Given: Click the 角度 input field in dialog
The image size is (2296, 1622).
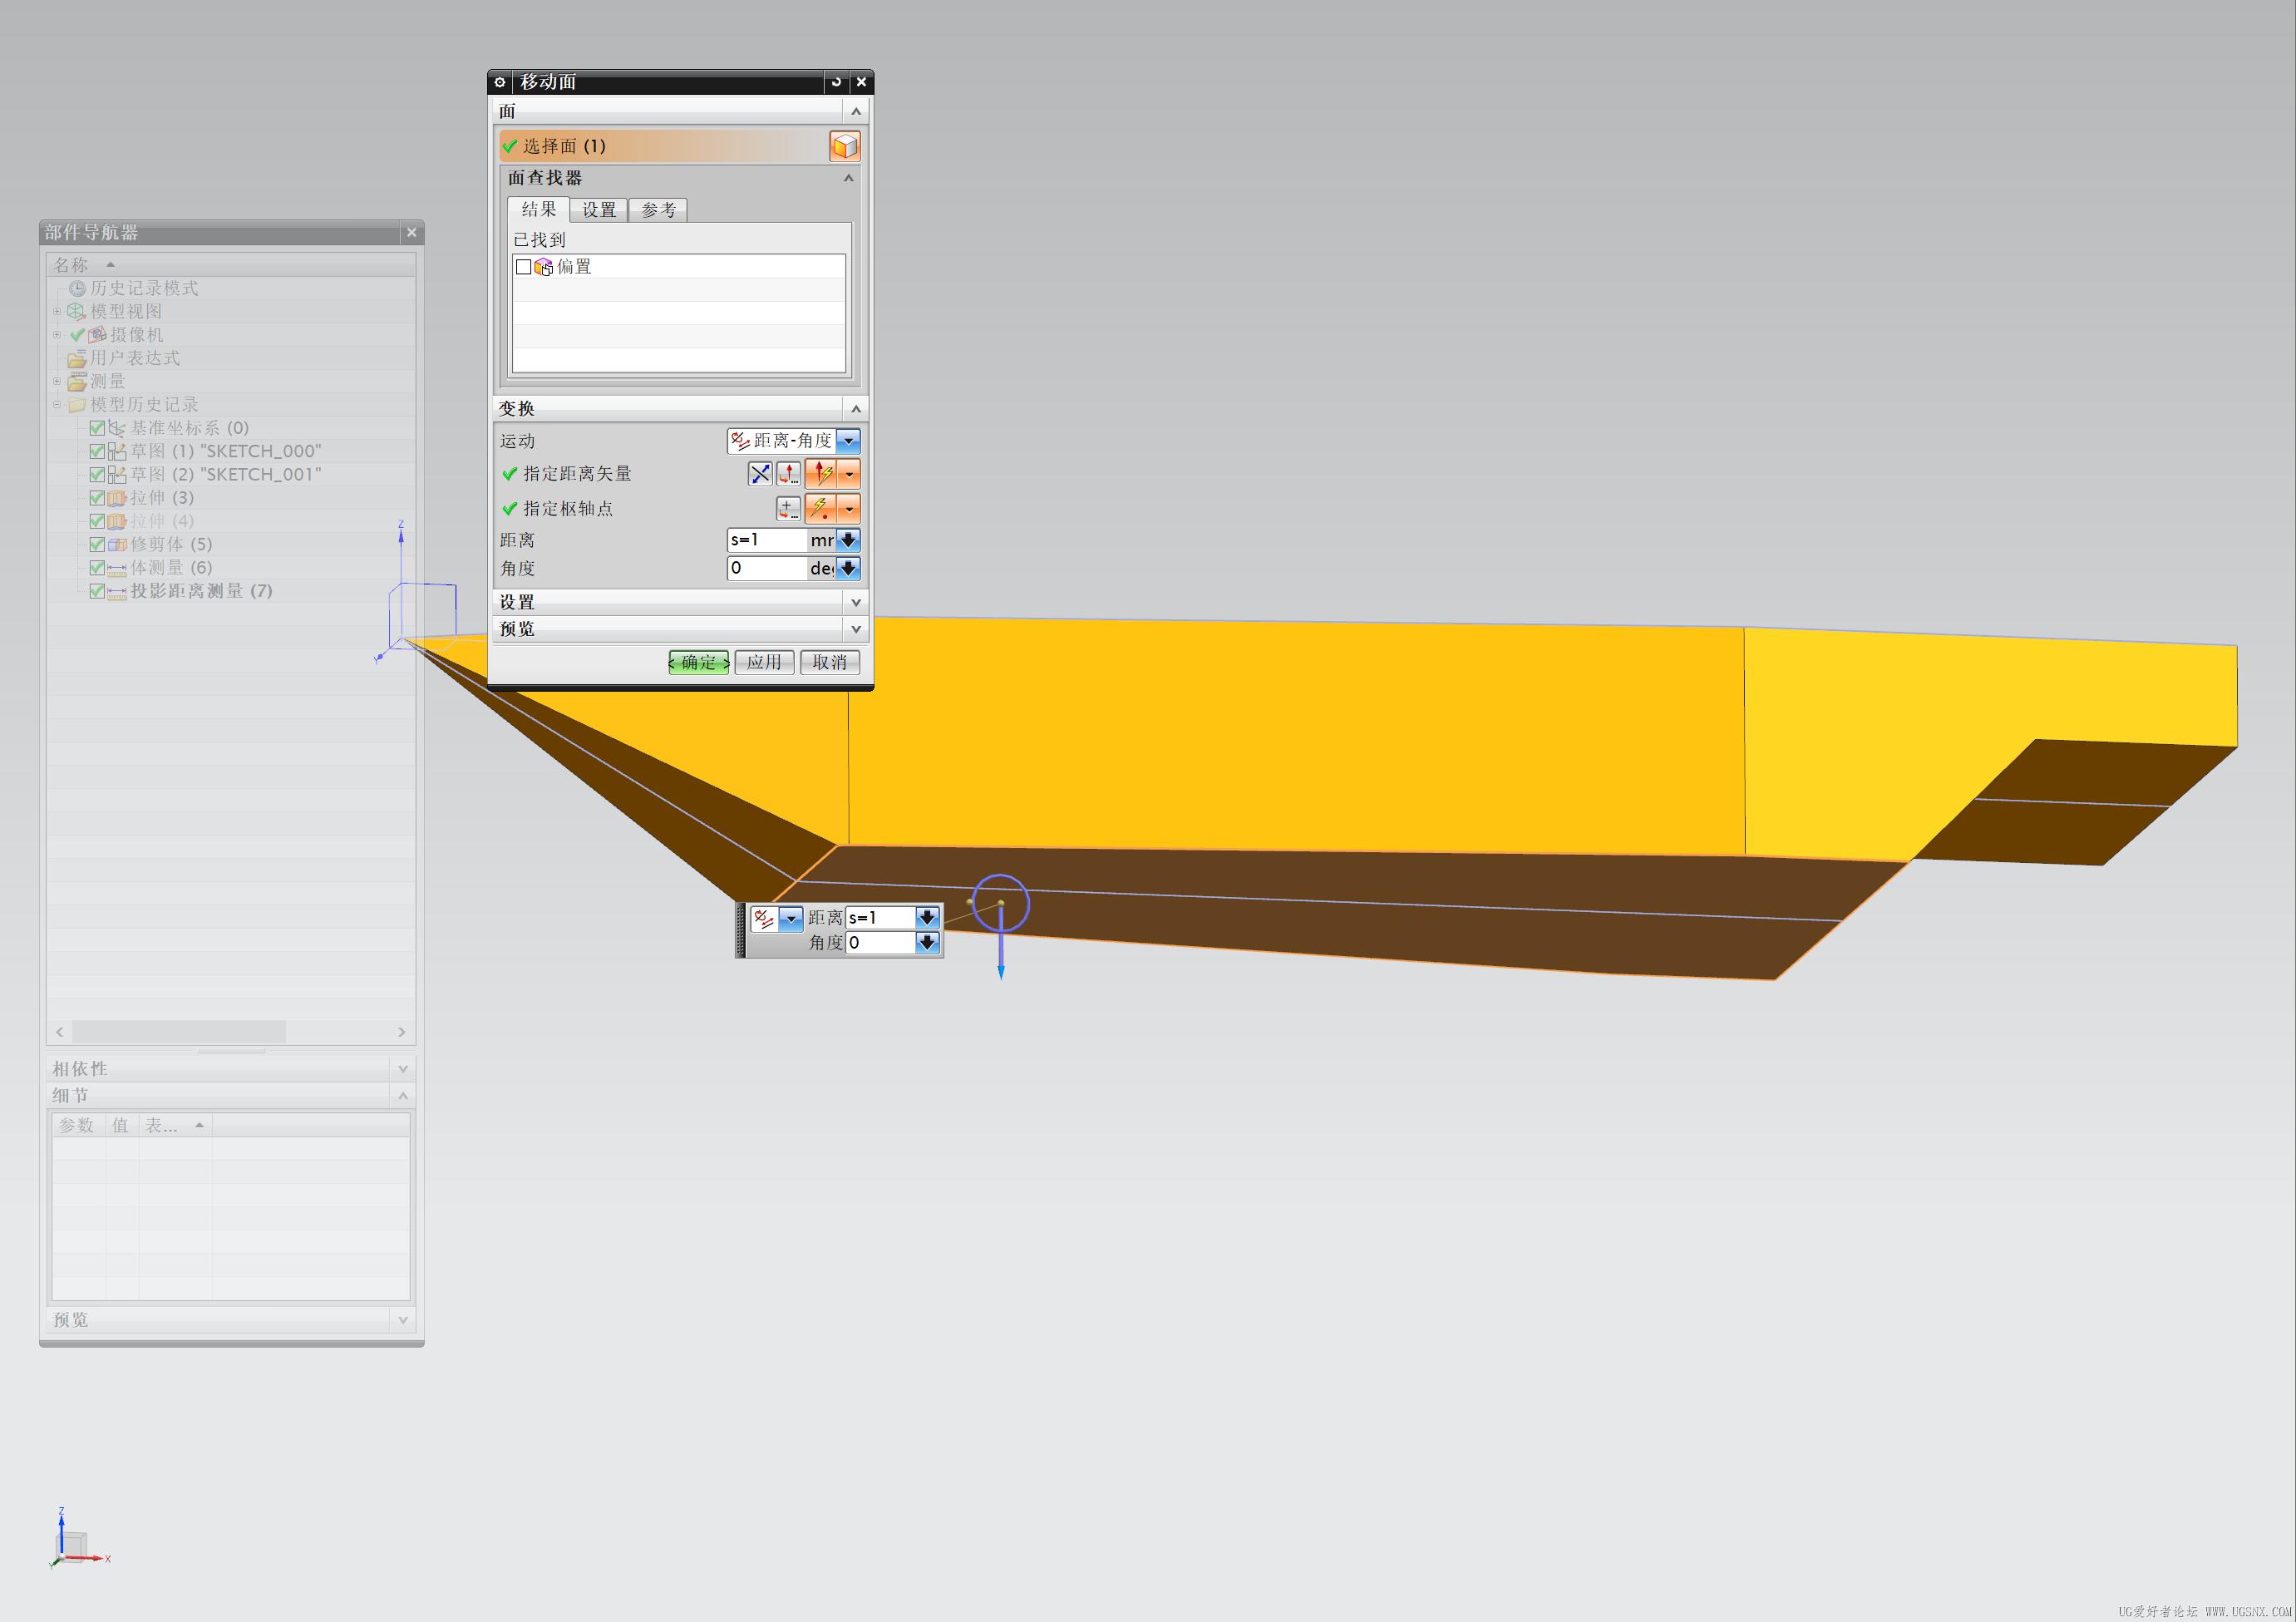Looking at the screenshot, I should tap(767, 568).
